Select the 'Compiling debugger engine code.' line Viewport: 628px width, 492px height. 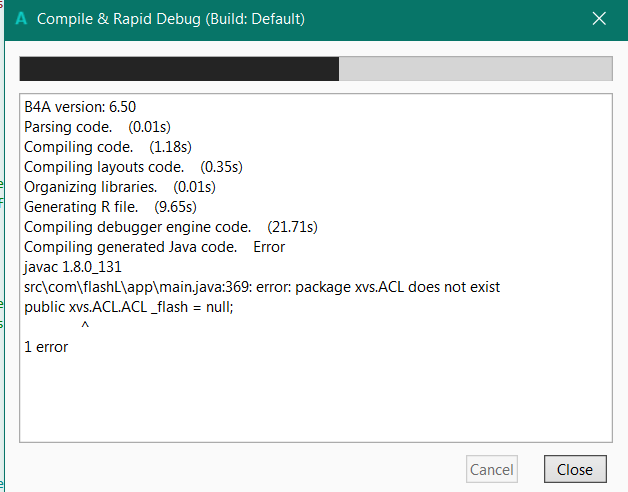(170, 227)
